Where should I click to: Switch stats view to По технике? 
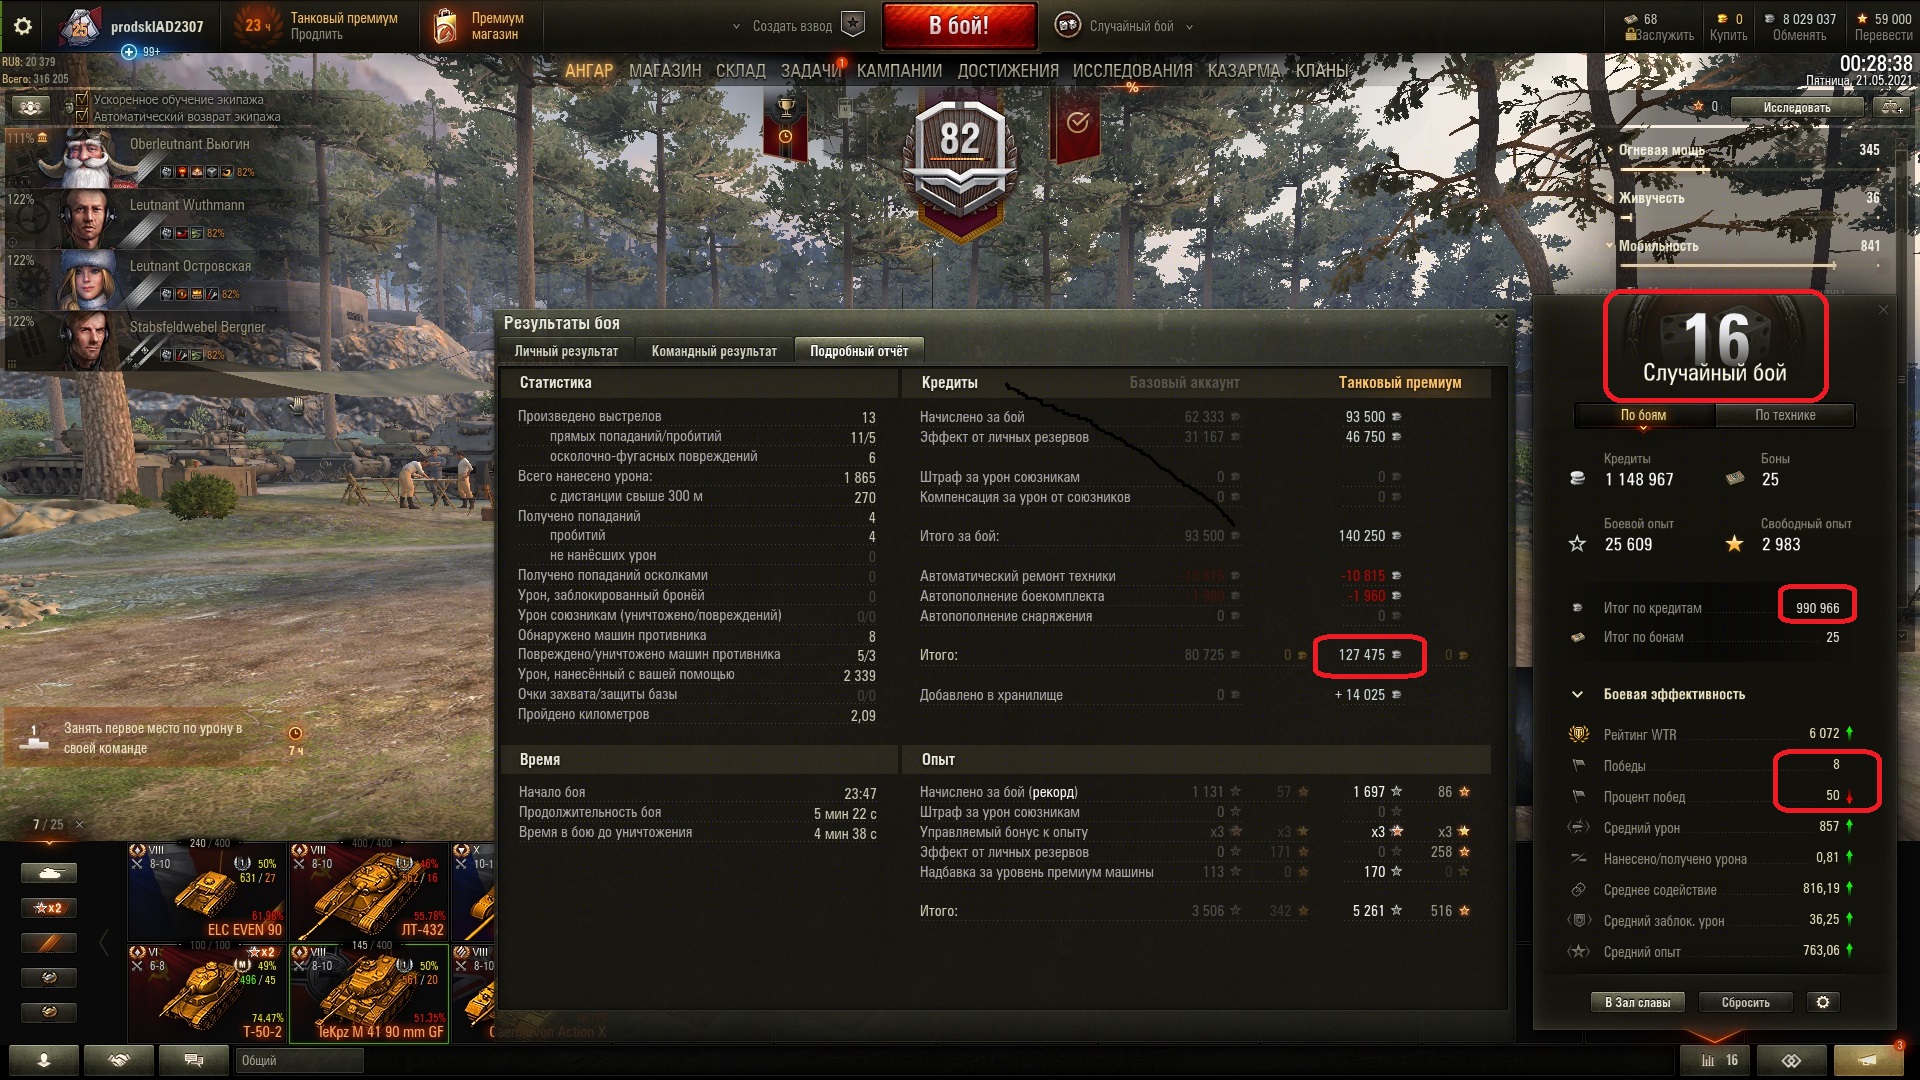pyautogui.click(x=1785, y=415)
